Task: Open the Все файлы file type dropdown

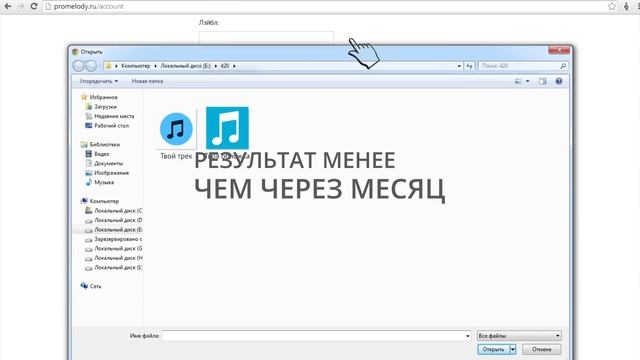Action: pyautogui.click(x=519, y=336)
